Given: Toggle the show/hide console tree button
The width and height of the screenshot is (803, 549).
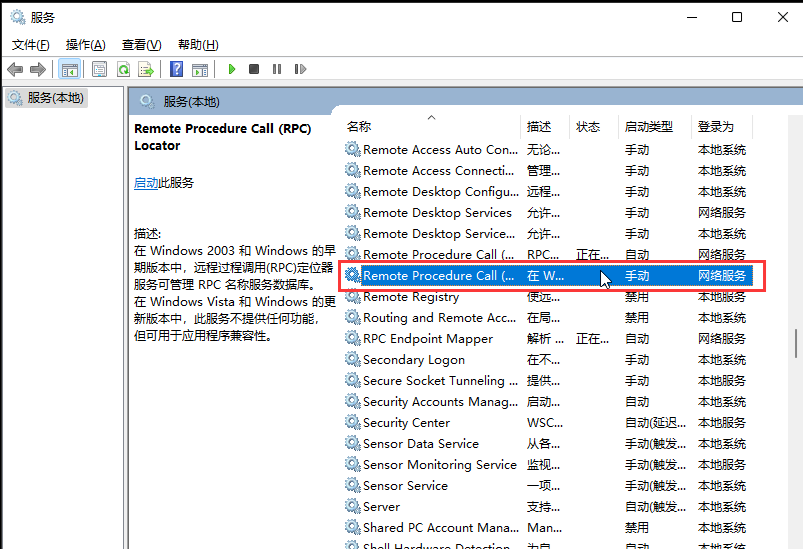Looking at the screenshot, I should tap(69, 69).
